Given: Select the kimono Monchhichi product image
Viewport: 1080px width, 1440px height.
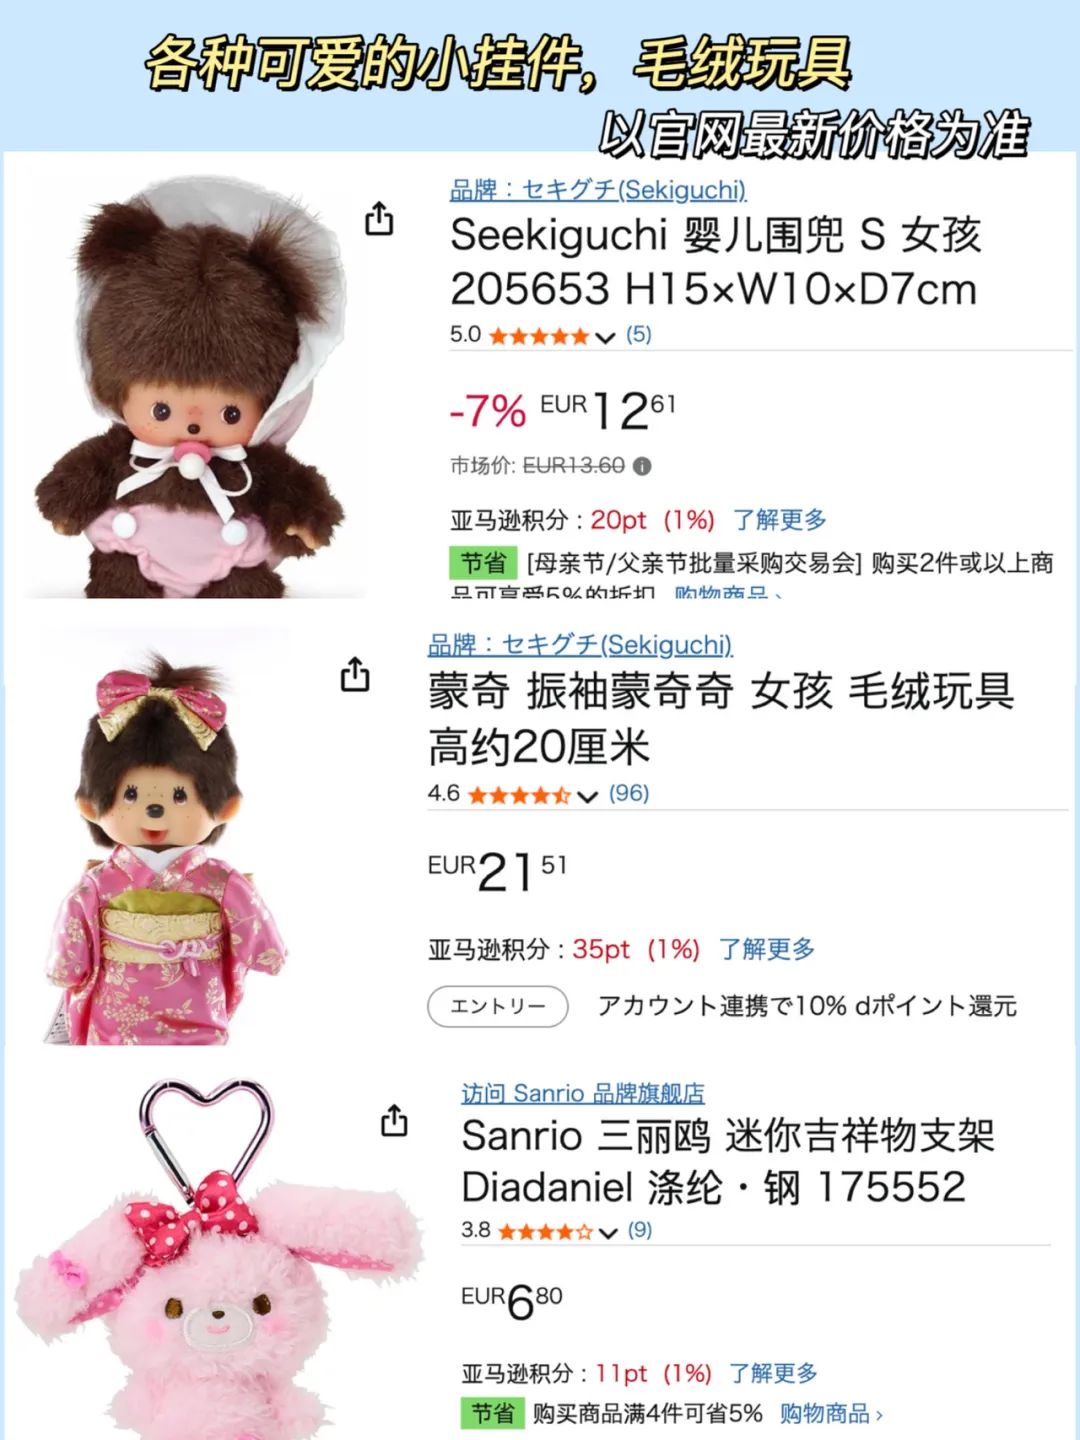Looking at the screenshot, I should pyautogui.click(x=165, y=846).
